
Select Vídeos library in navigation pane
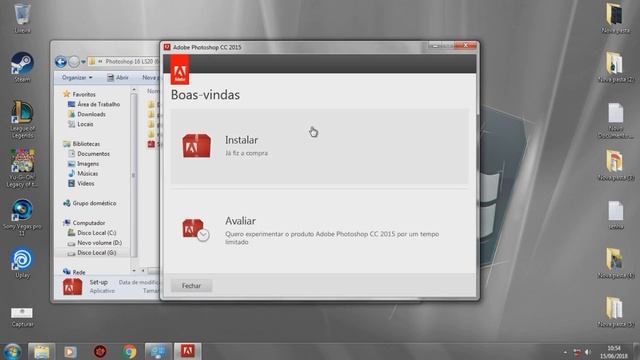tap(81, 183)
